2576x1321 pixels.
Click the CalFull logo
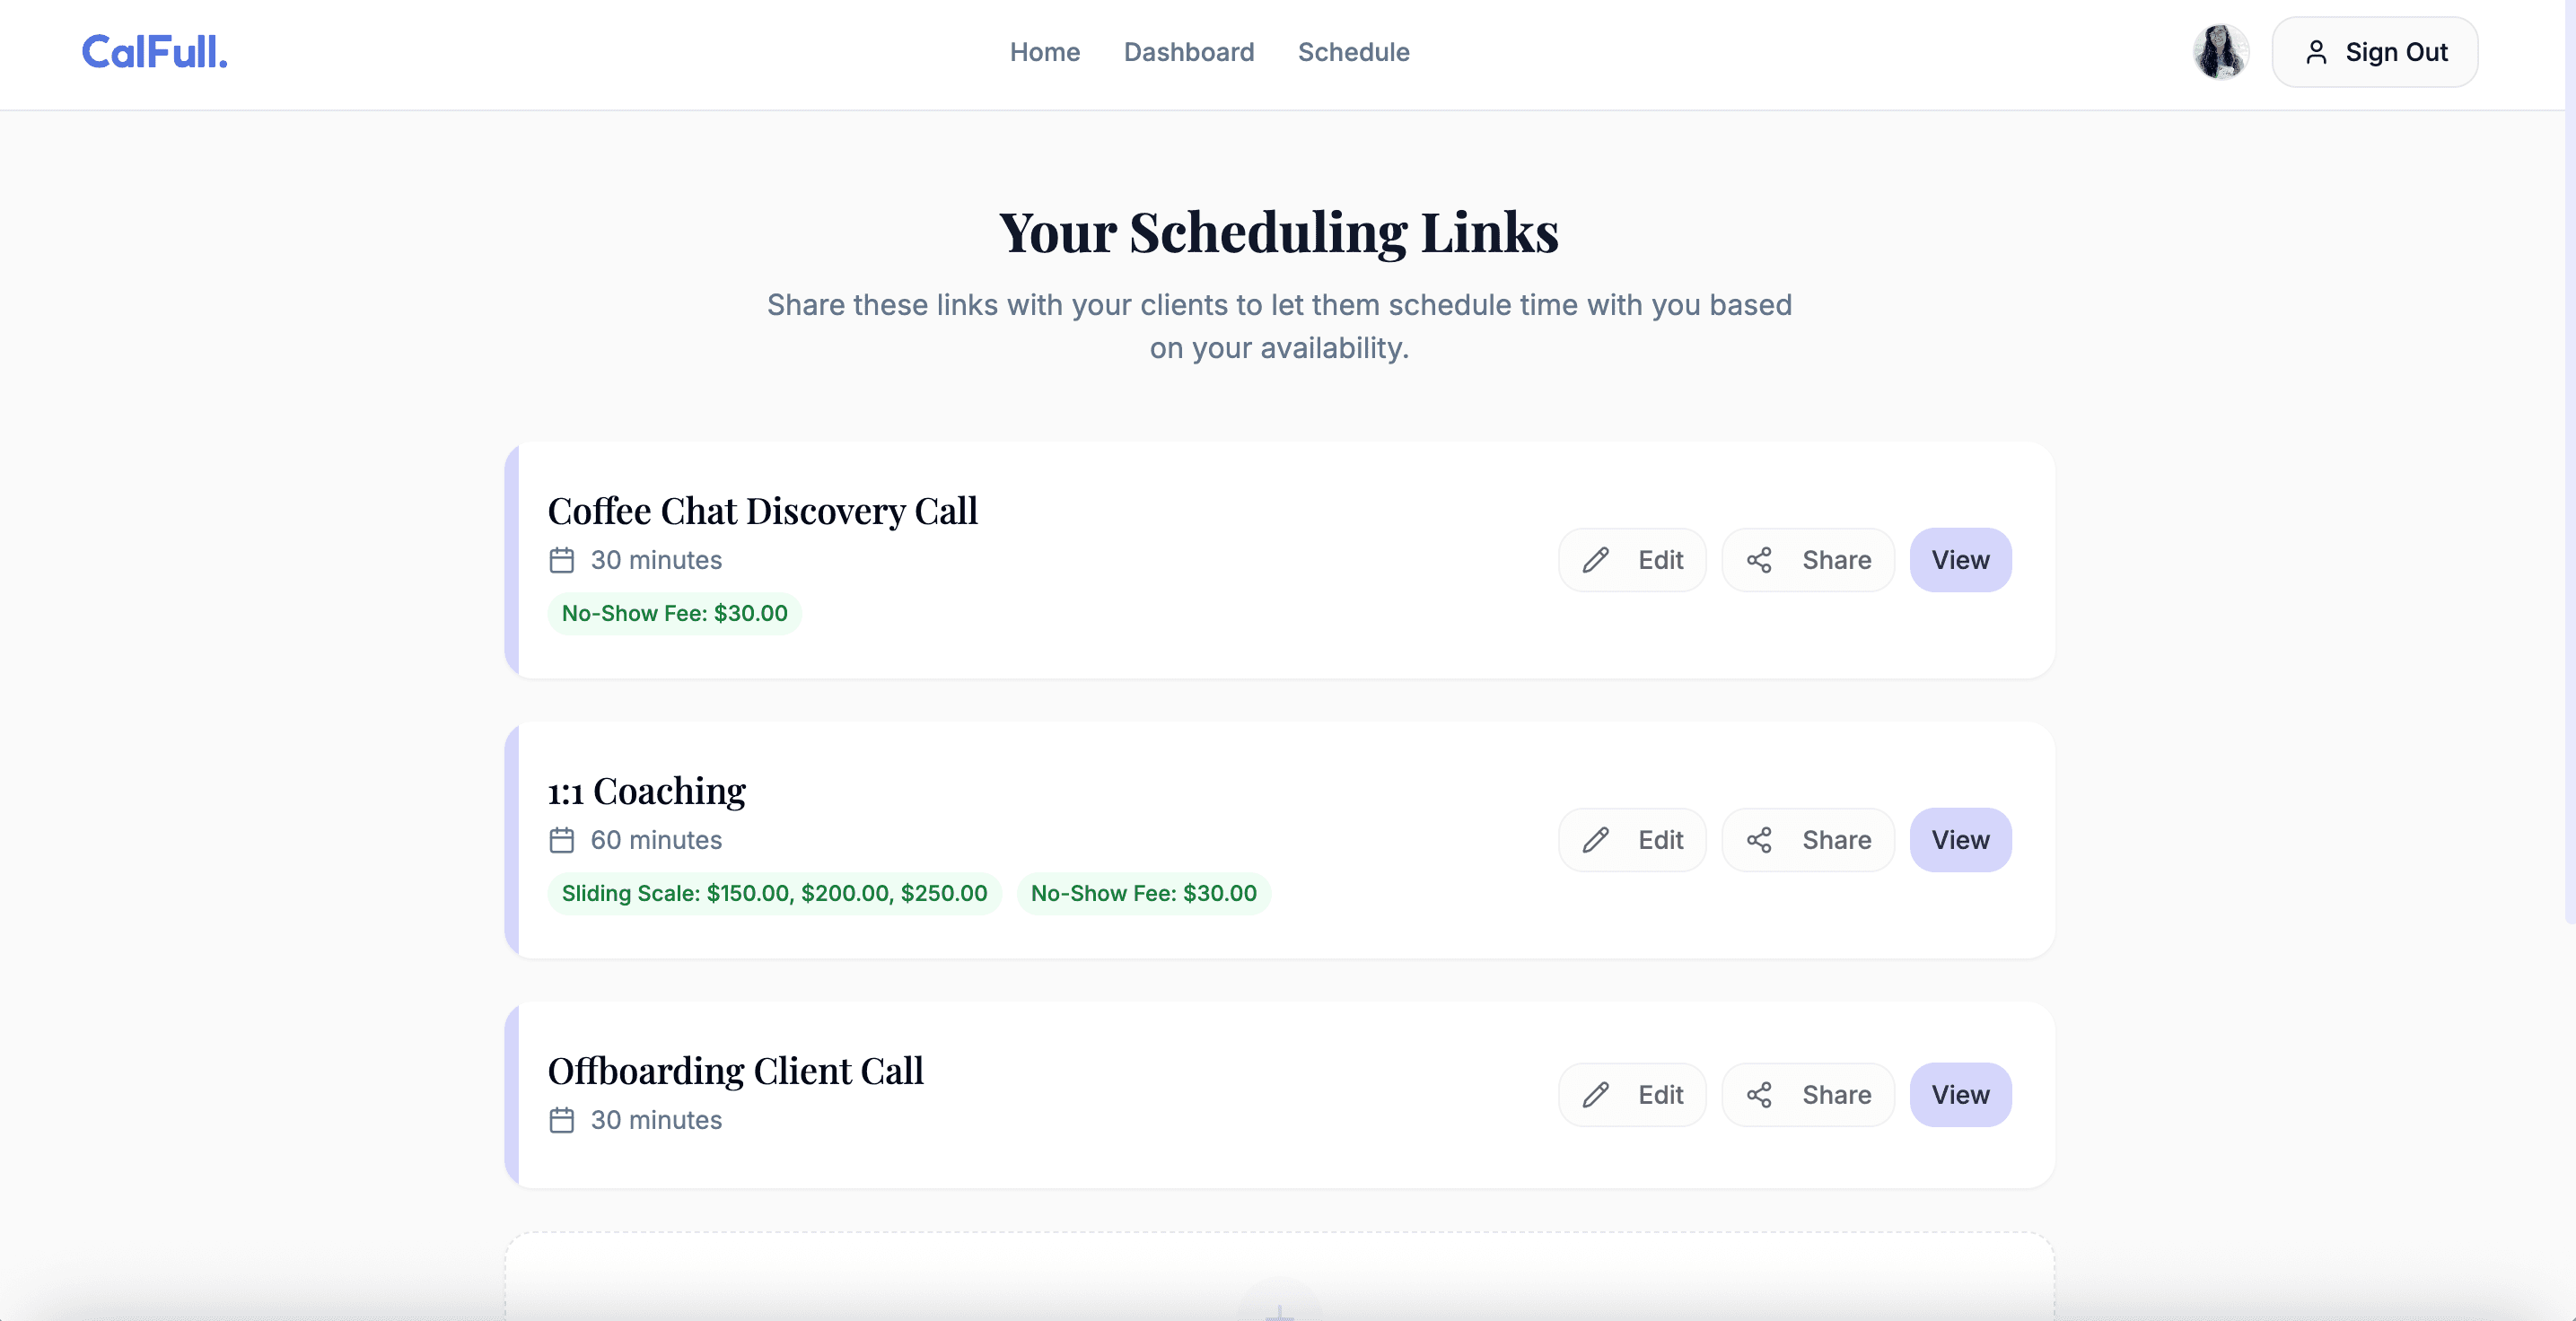tap(154, 52)
